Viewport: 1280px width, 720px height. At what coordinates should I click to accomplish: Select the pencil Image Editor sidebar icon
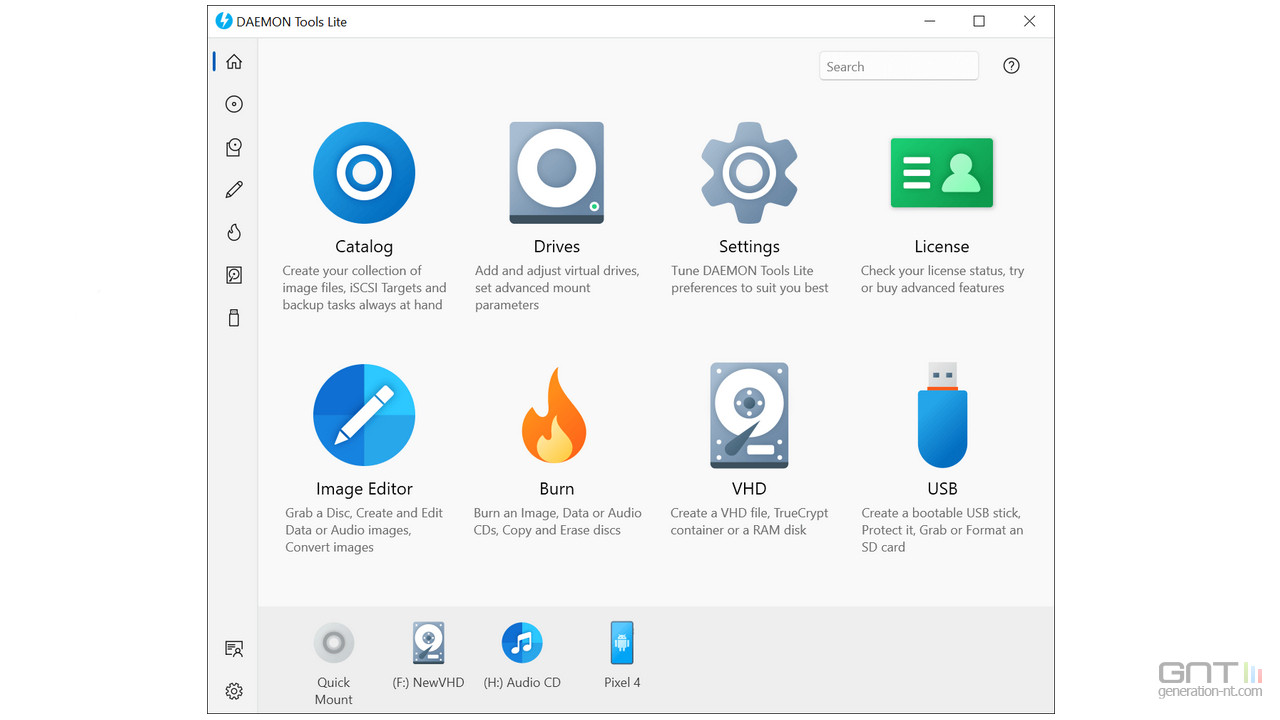click(234, 189)
